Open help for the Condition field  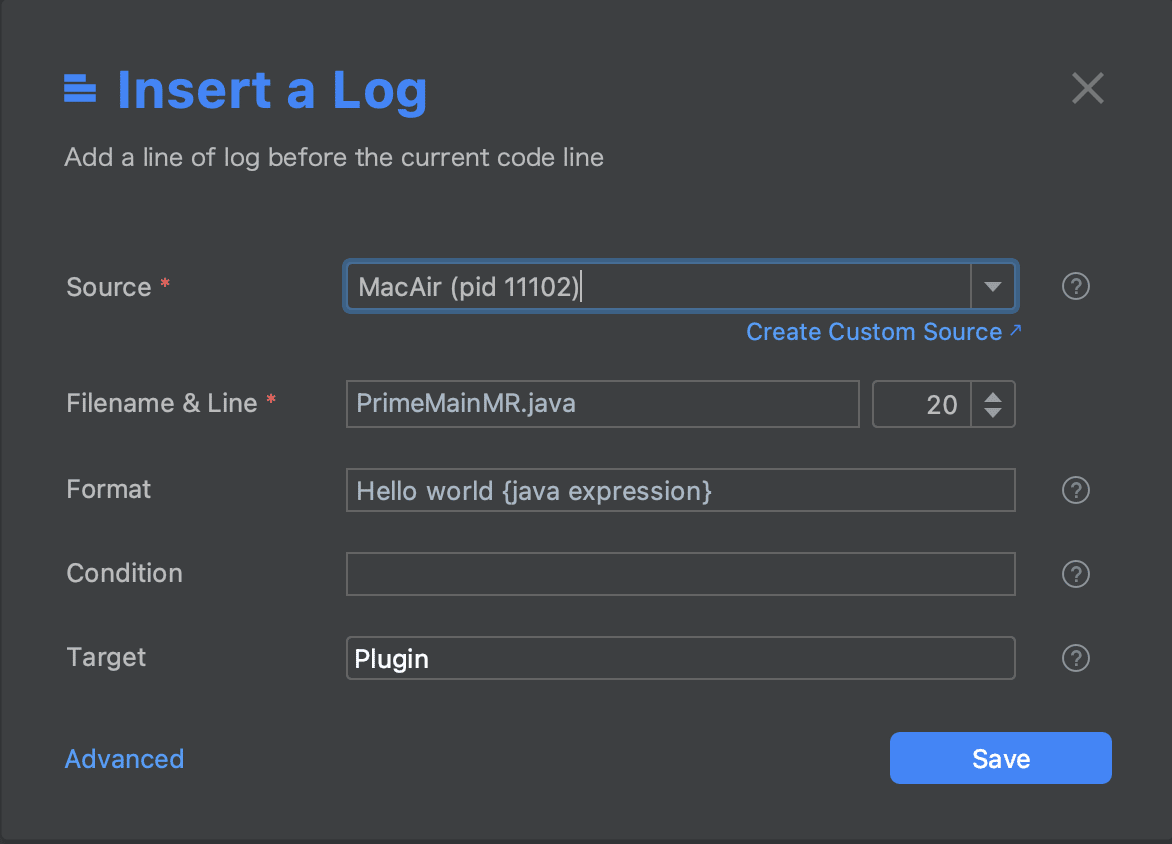click(x=1075, y=574)
